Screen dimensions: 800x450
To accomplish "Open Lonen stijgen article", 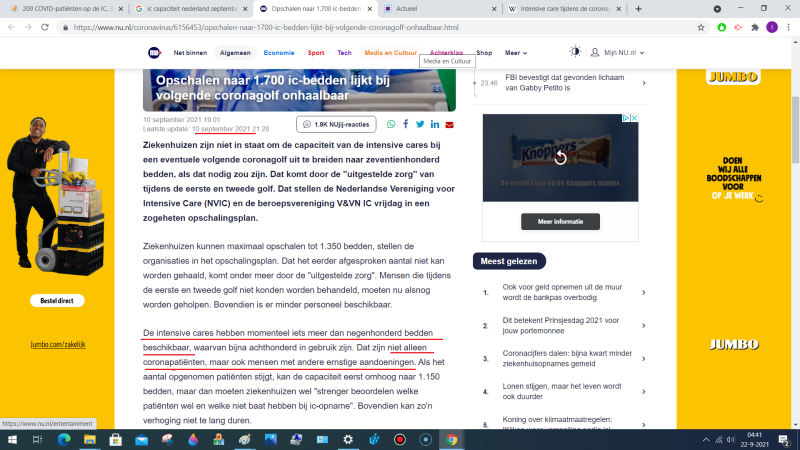I will pyautogui.click(x=562, y=391).
